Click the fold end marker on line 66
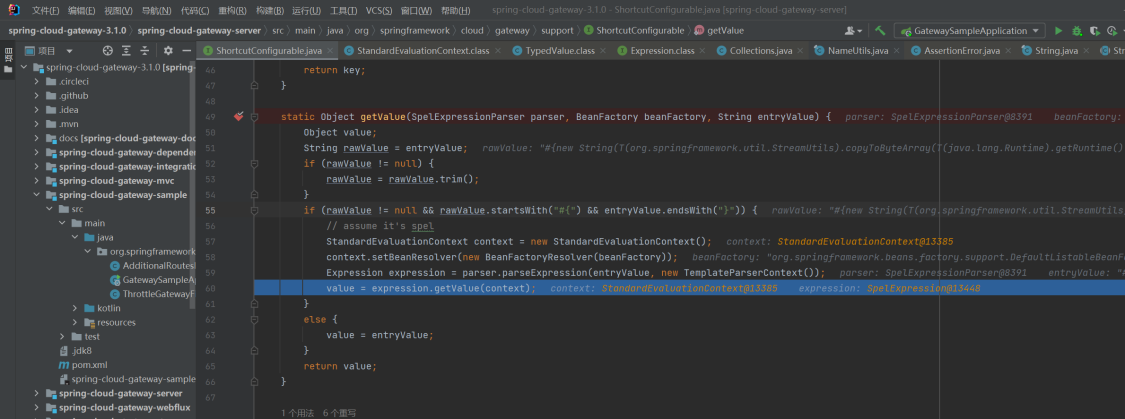The height and width of the screenshot is (419, 1125). click(x=255, y=382)
